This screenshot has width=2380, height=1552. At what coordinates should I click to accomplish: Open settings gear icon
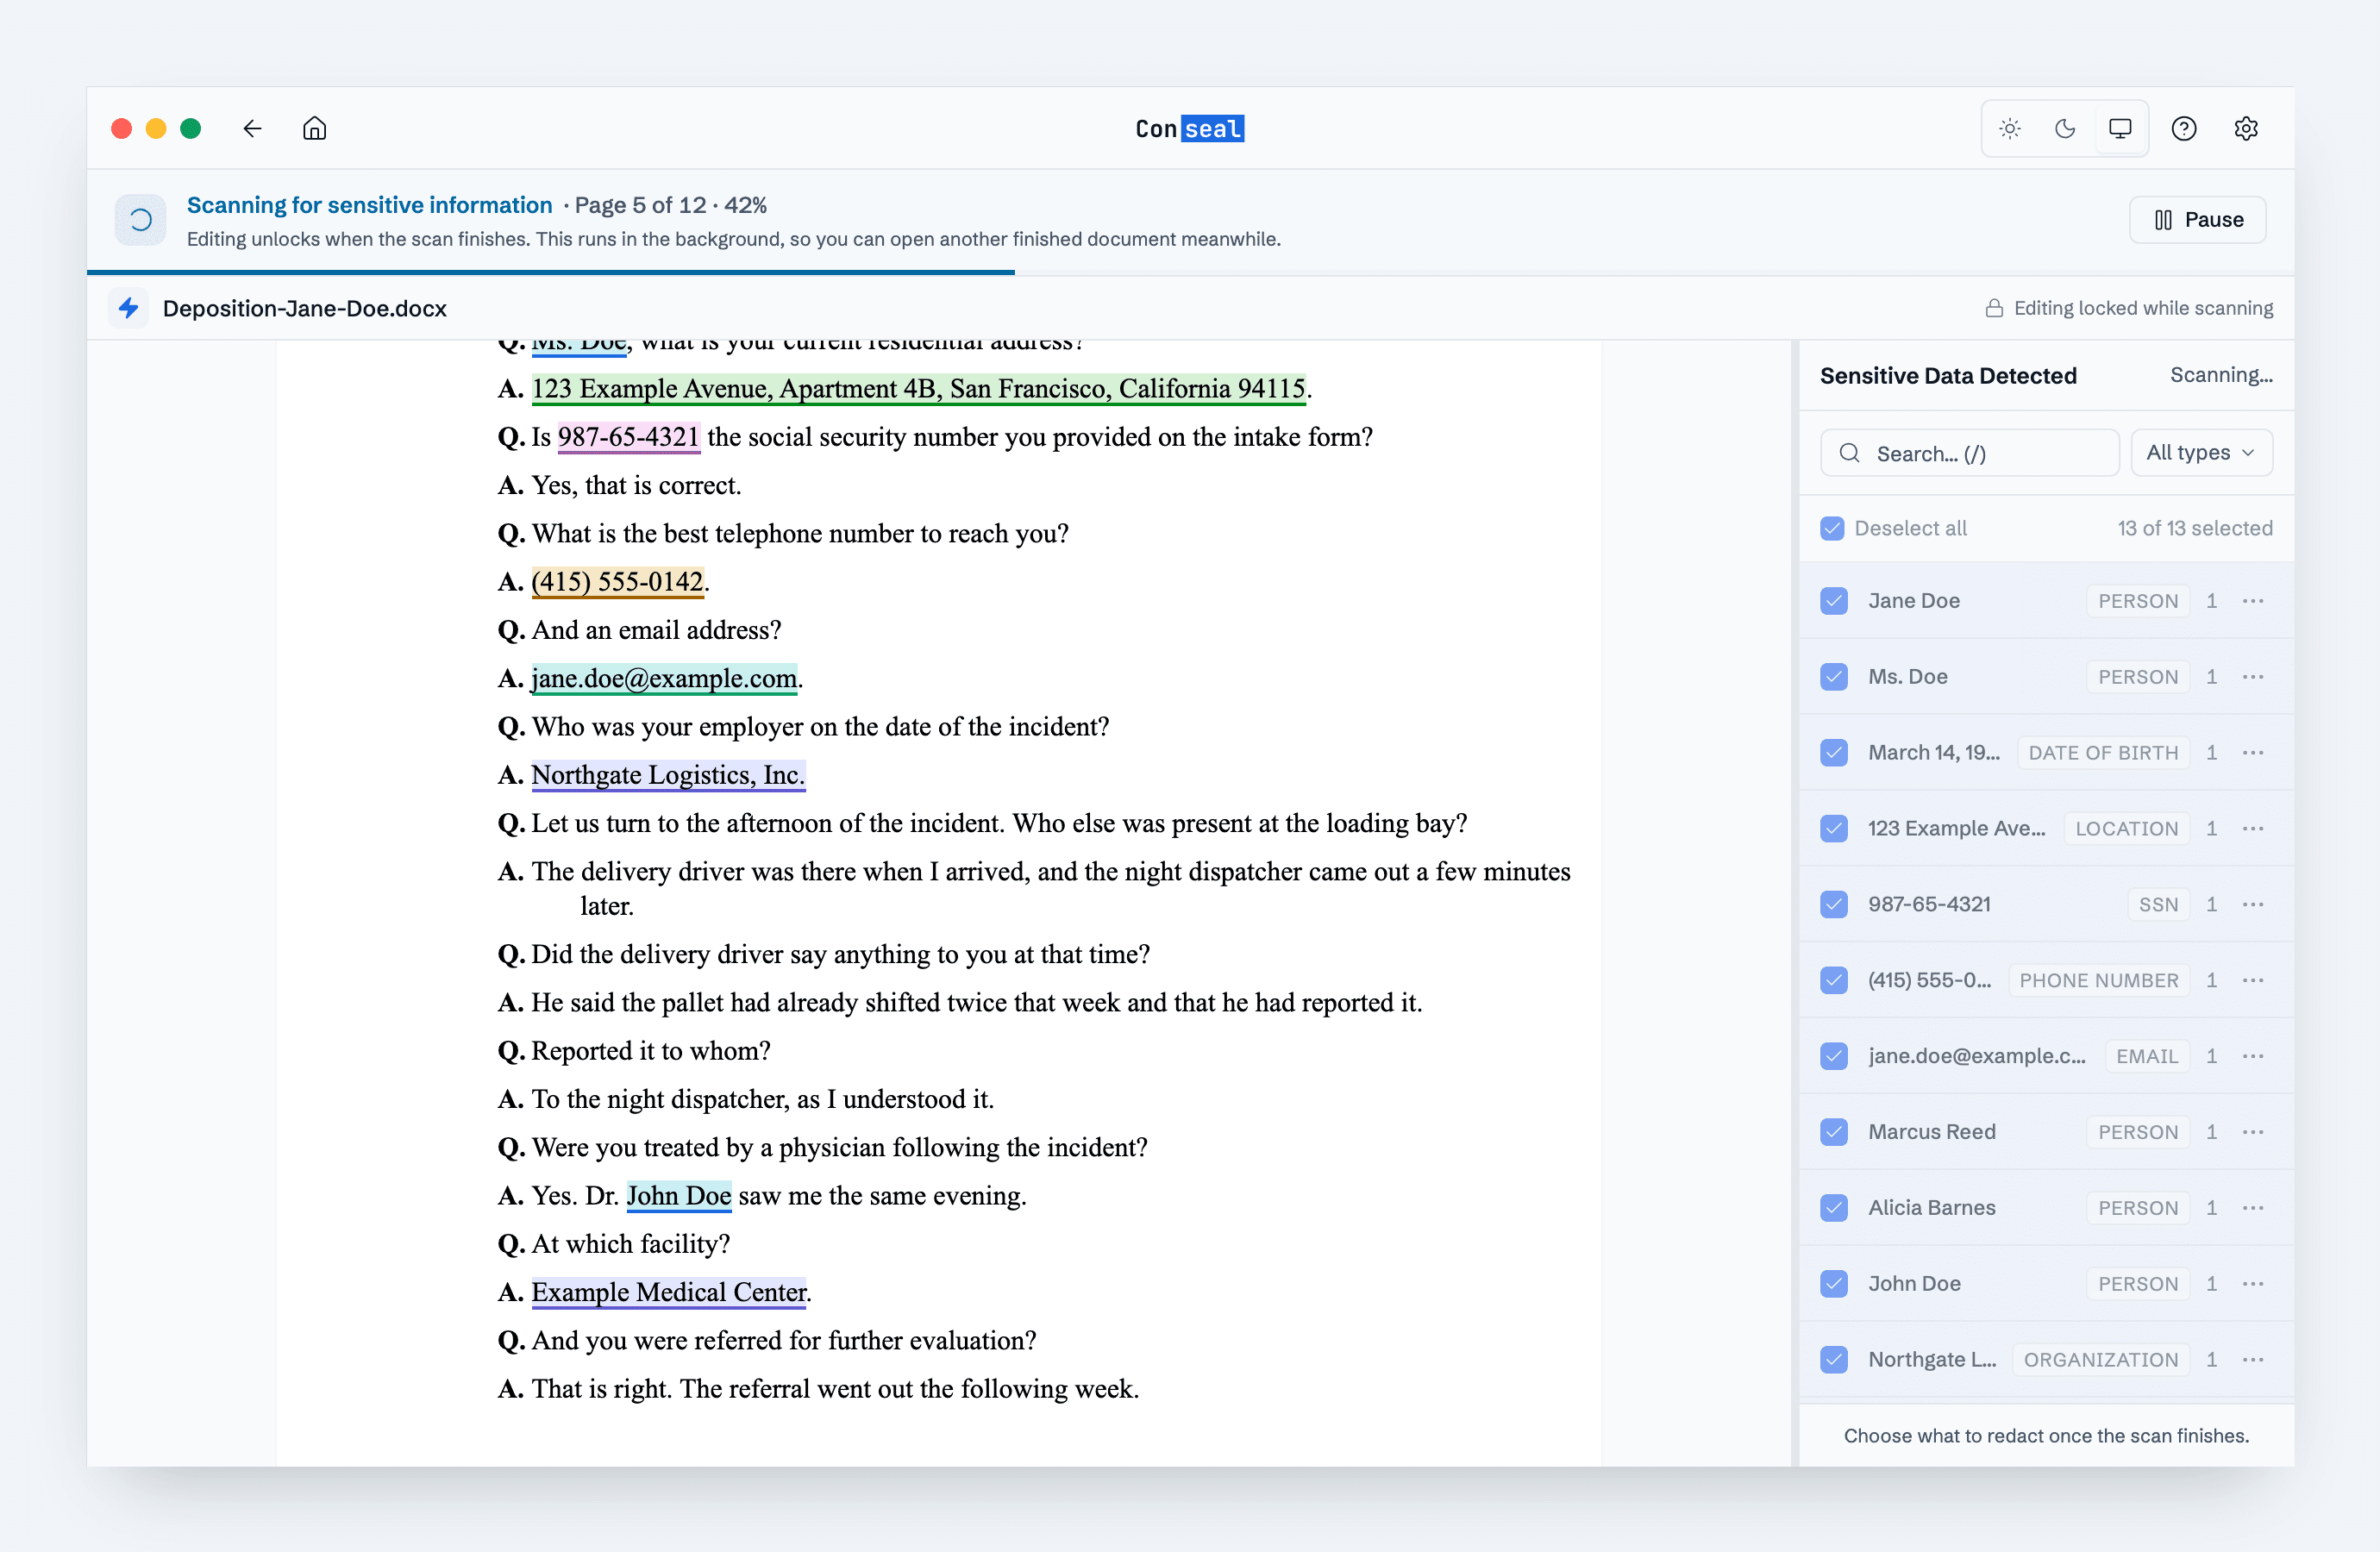(2246, 128)
